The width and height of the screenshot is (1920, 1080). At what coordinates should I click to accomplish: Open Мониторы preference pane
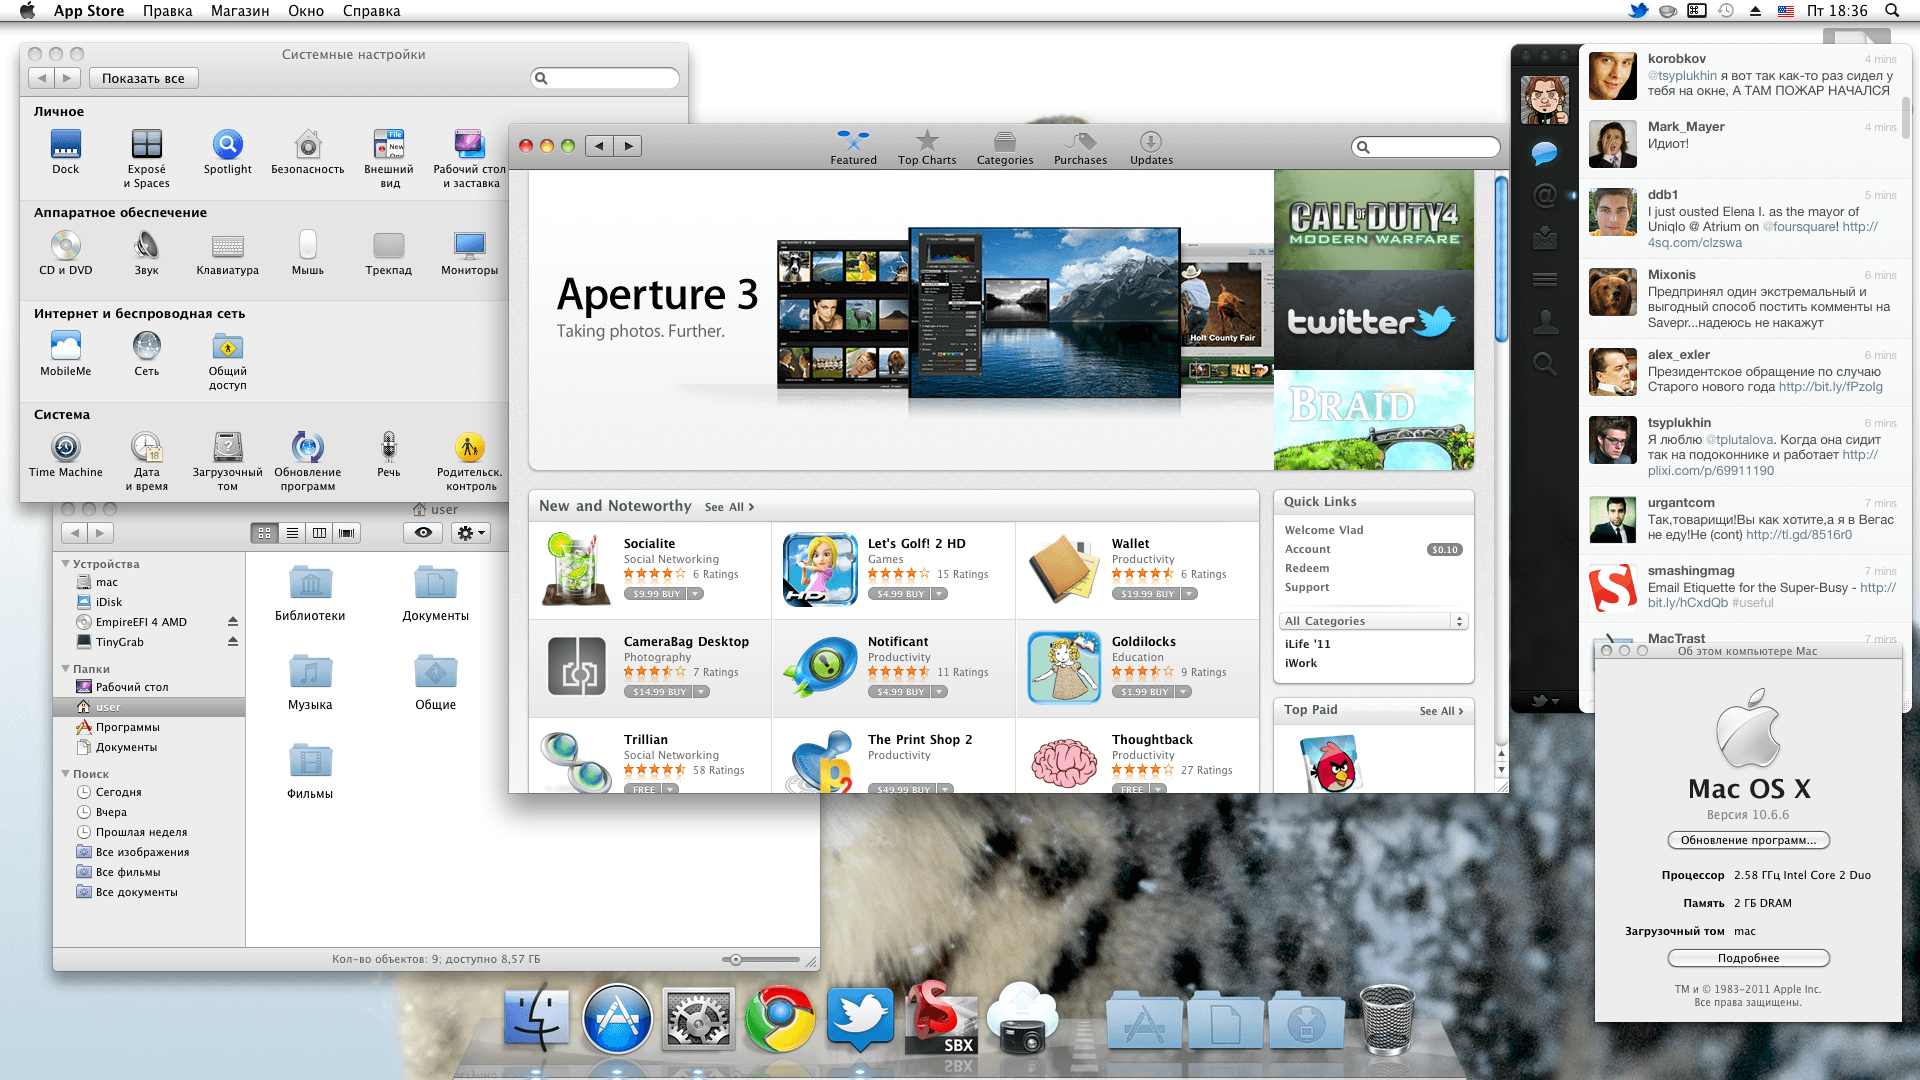click(x=469, y=253)
